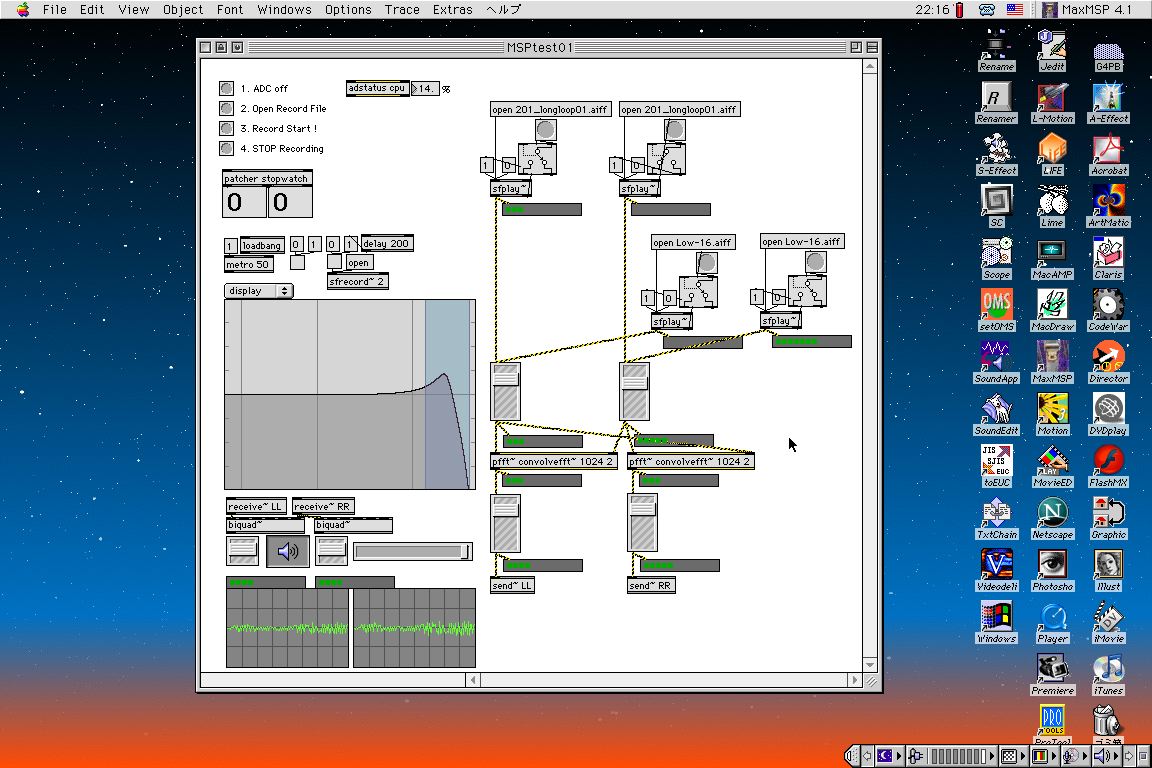Open the MaxMSP desktop alias
The height and width of the screenshot is (768, 1152).
[1052, 361]
